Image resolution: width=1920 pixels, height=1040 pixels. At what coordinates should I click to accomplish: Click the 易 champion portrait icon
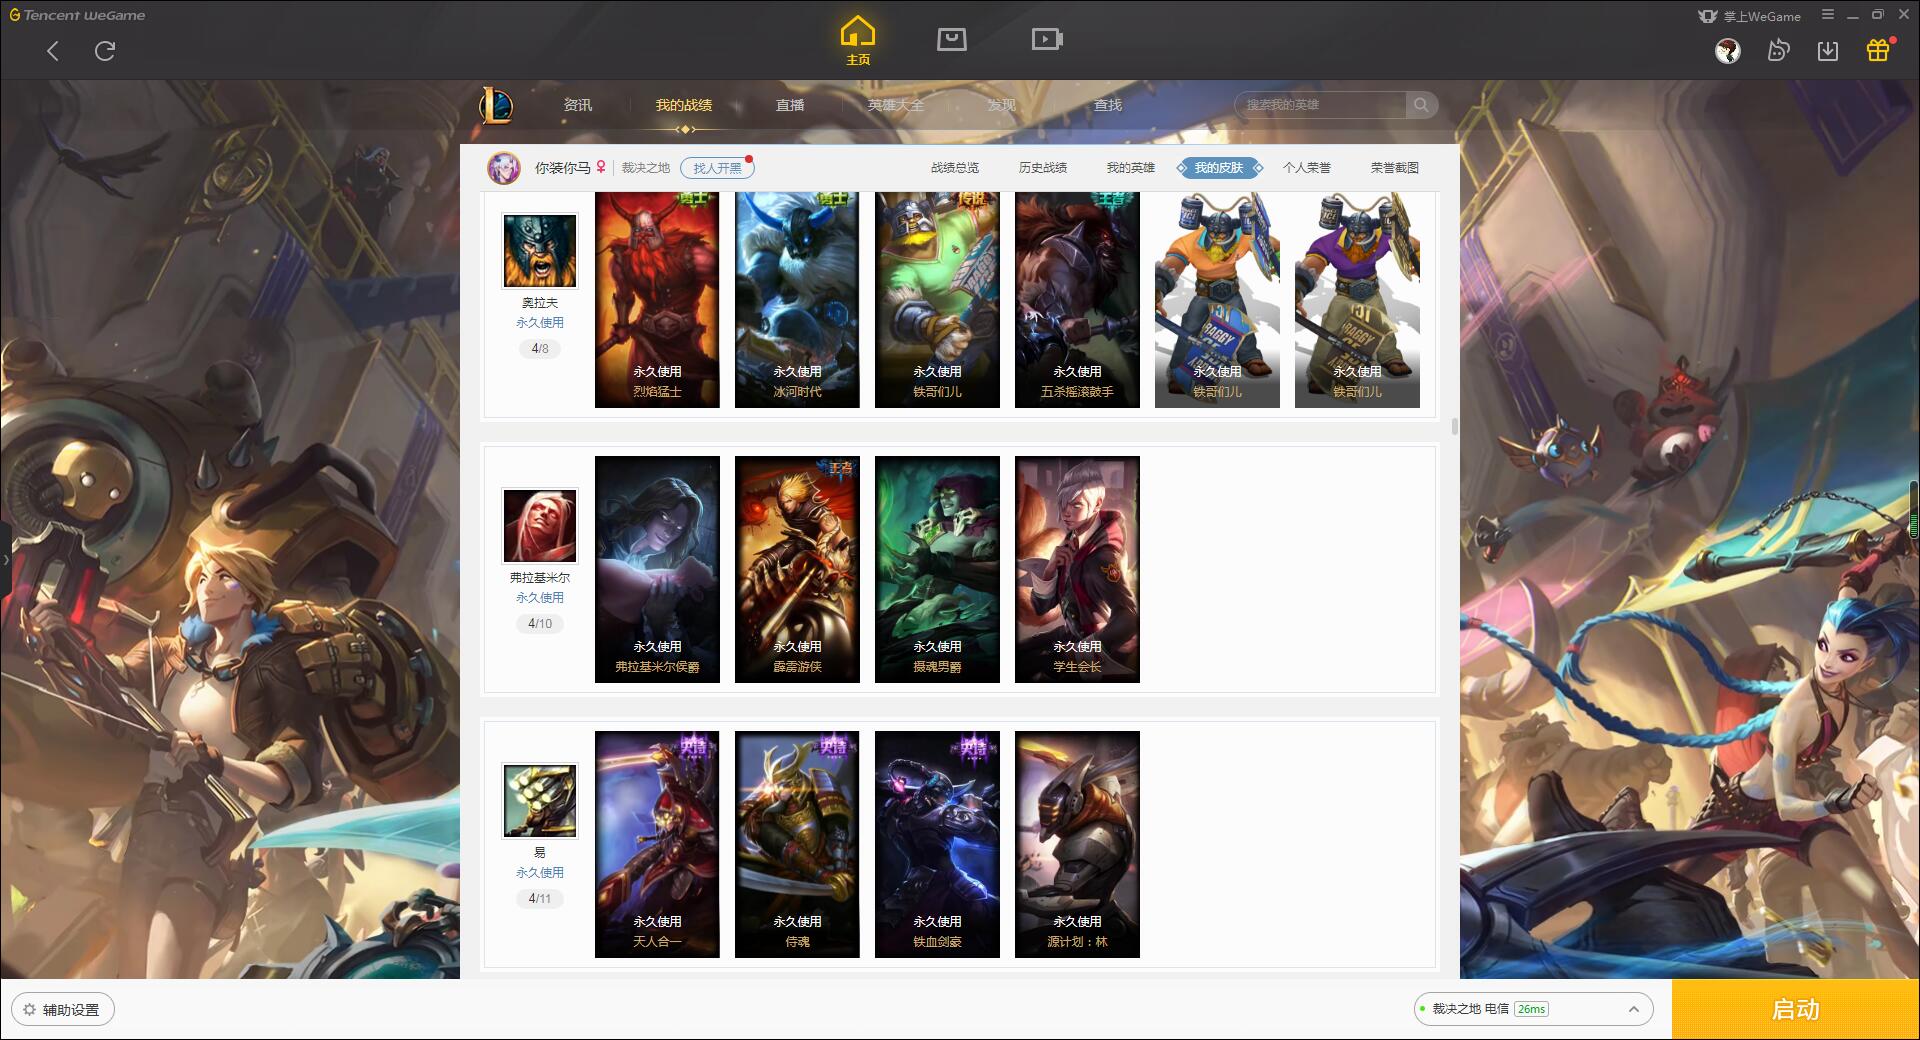tap(540, 801)
